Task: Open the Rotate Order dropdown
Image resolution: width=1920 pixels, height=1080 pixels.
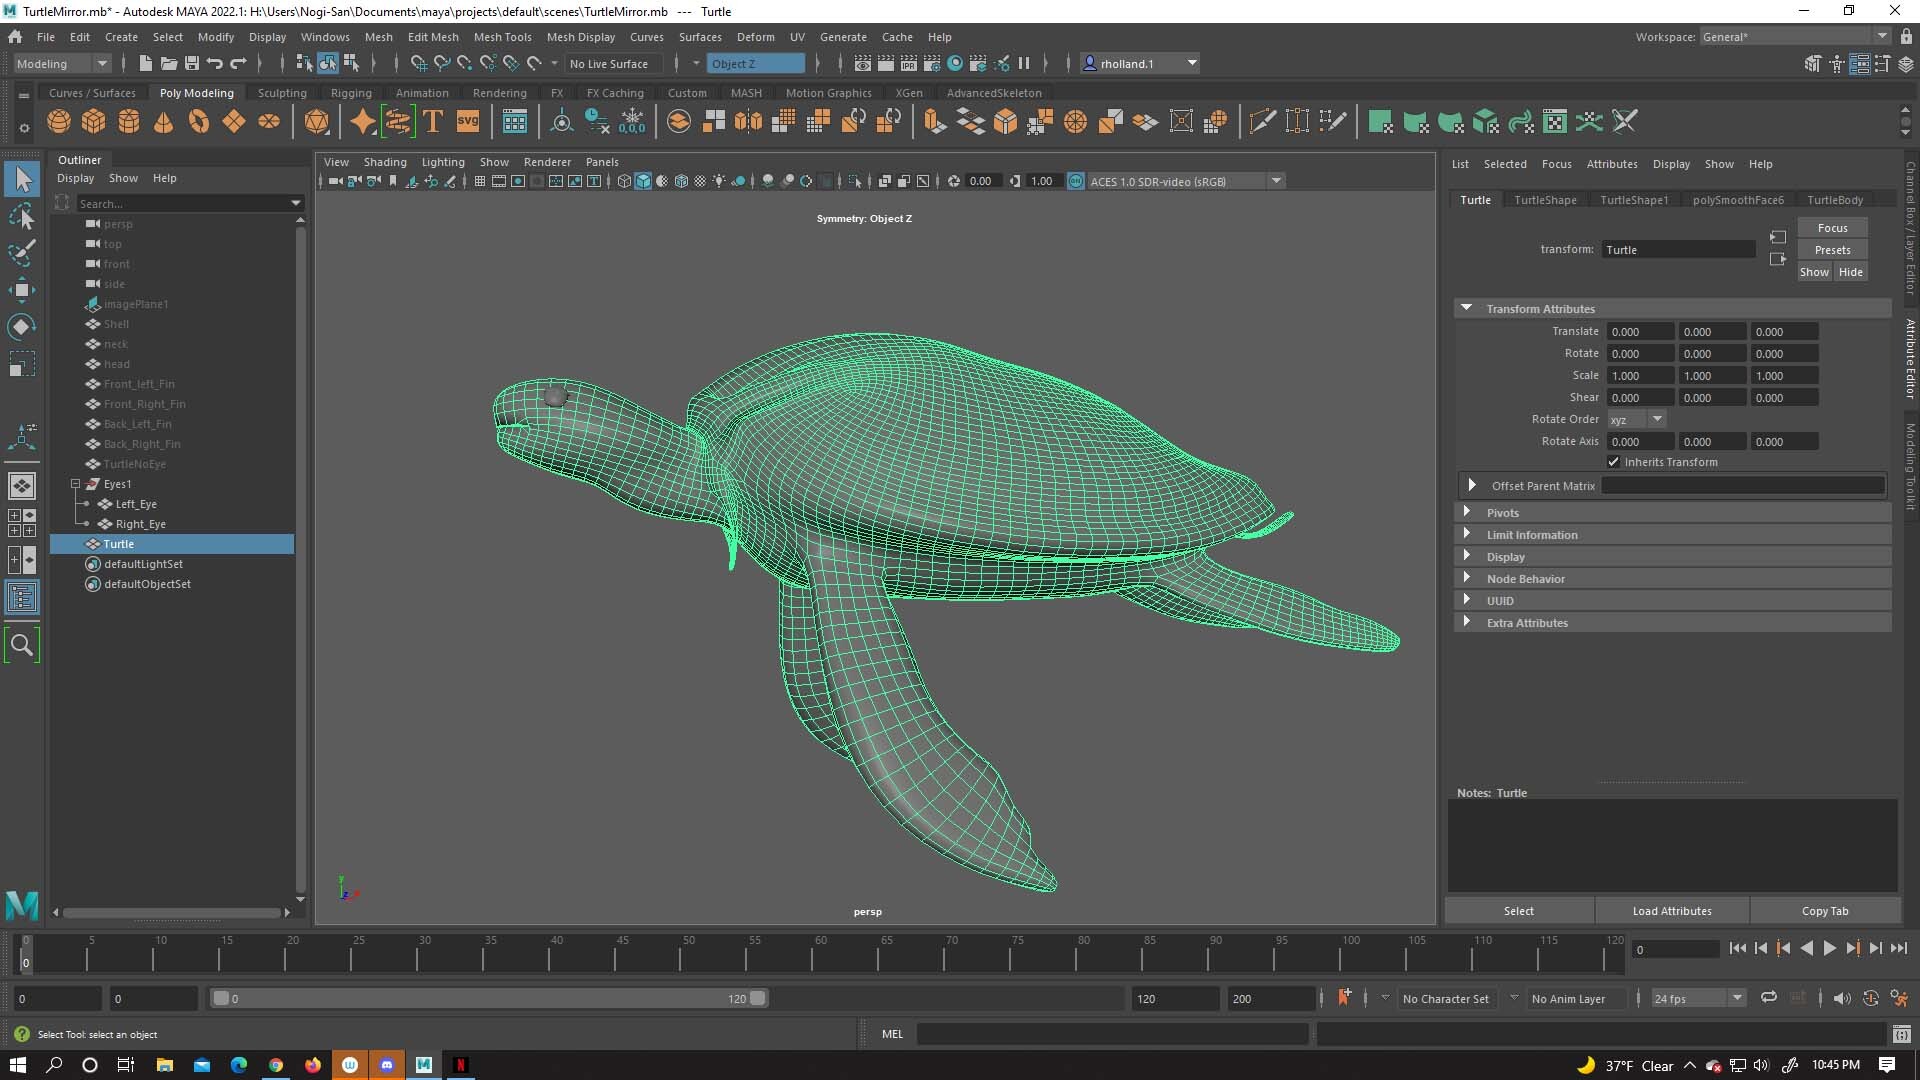Action: 1658,418
